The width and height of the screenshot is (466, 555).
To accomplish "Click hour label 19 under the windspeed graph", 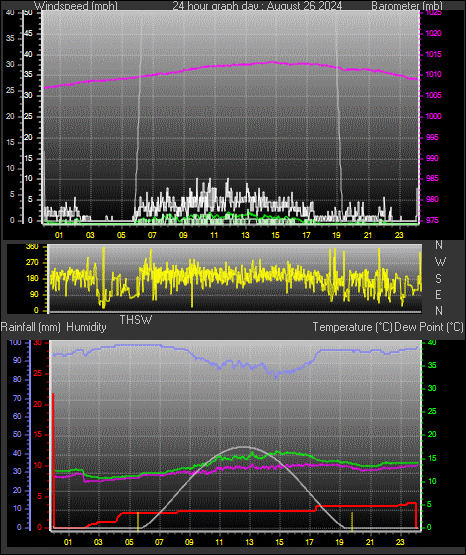I will pos(336,235).
